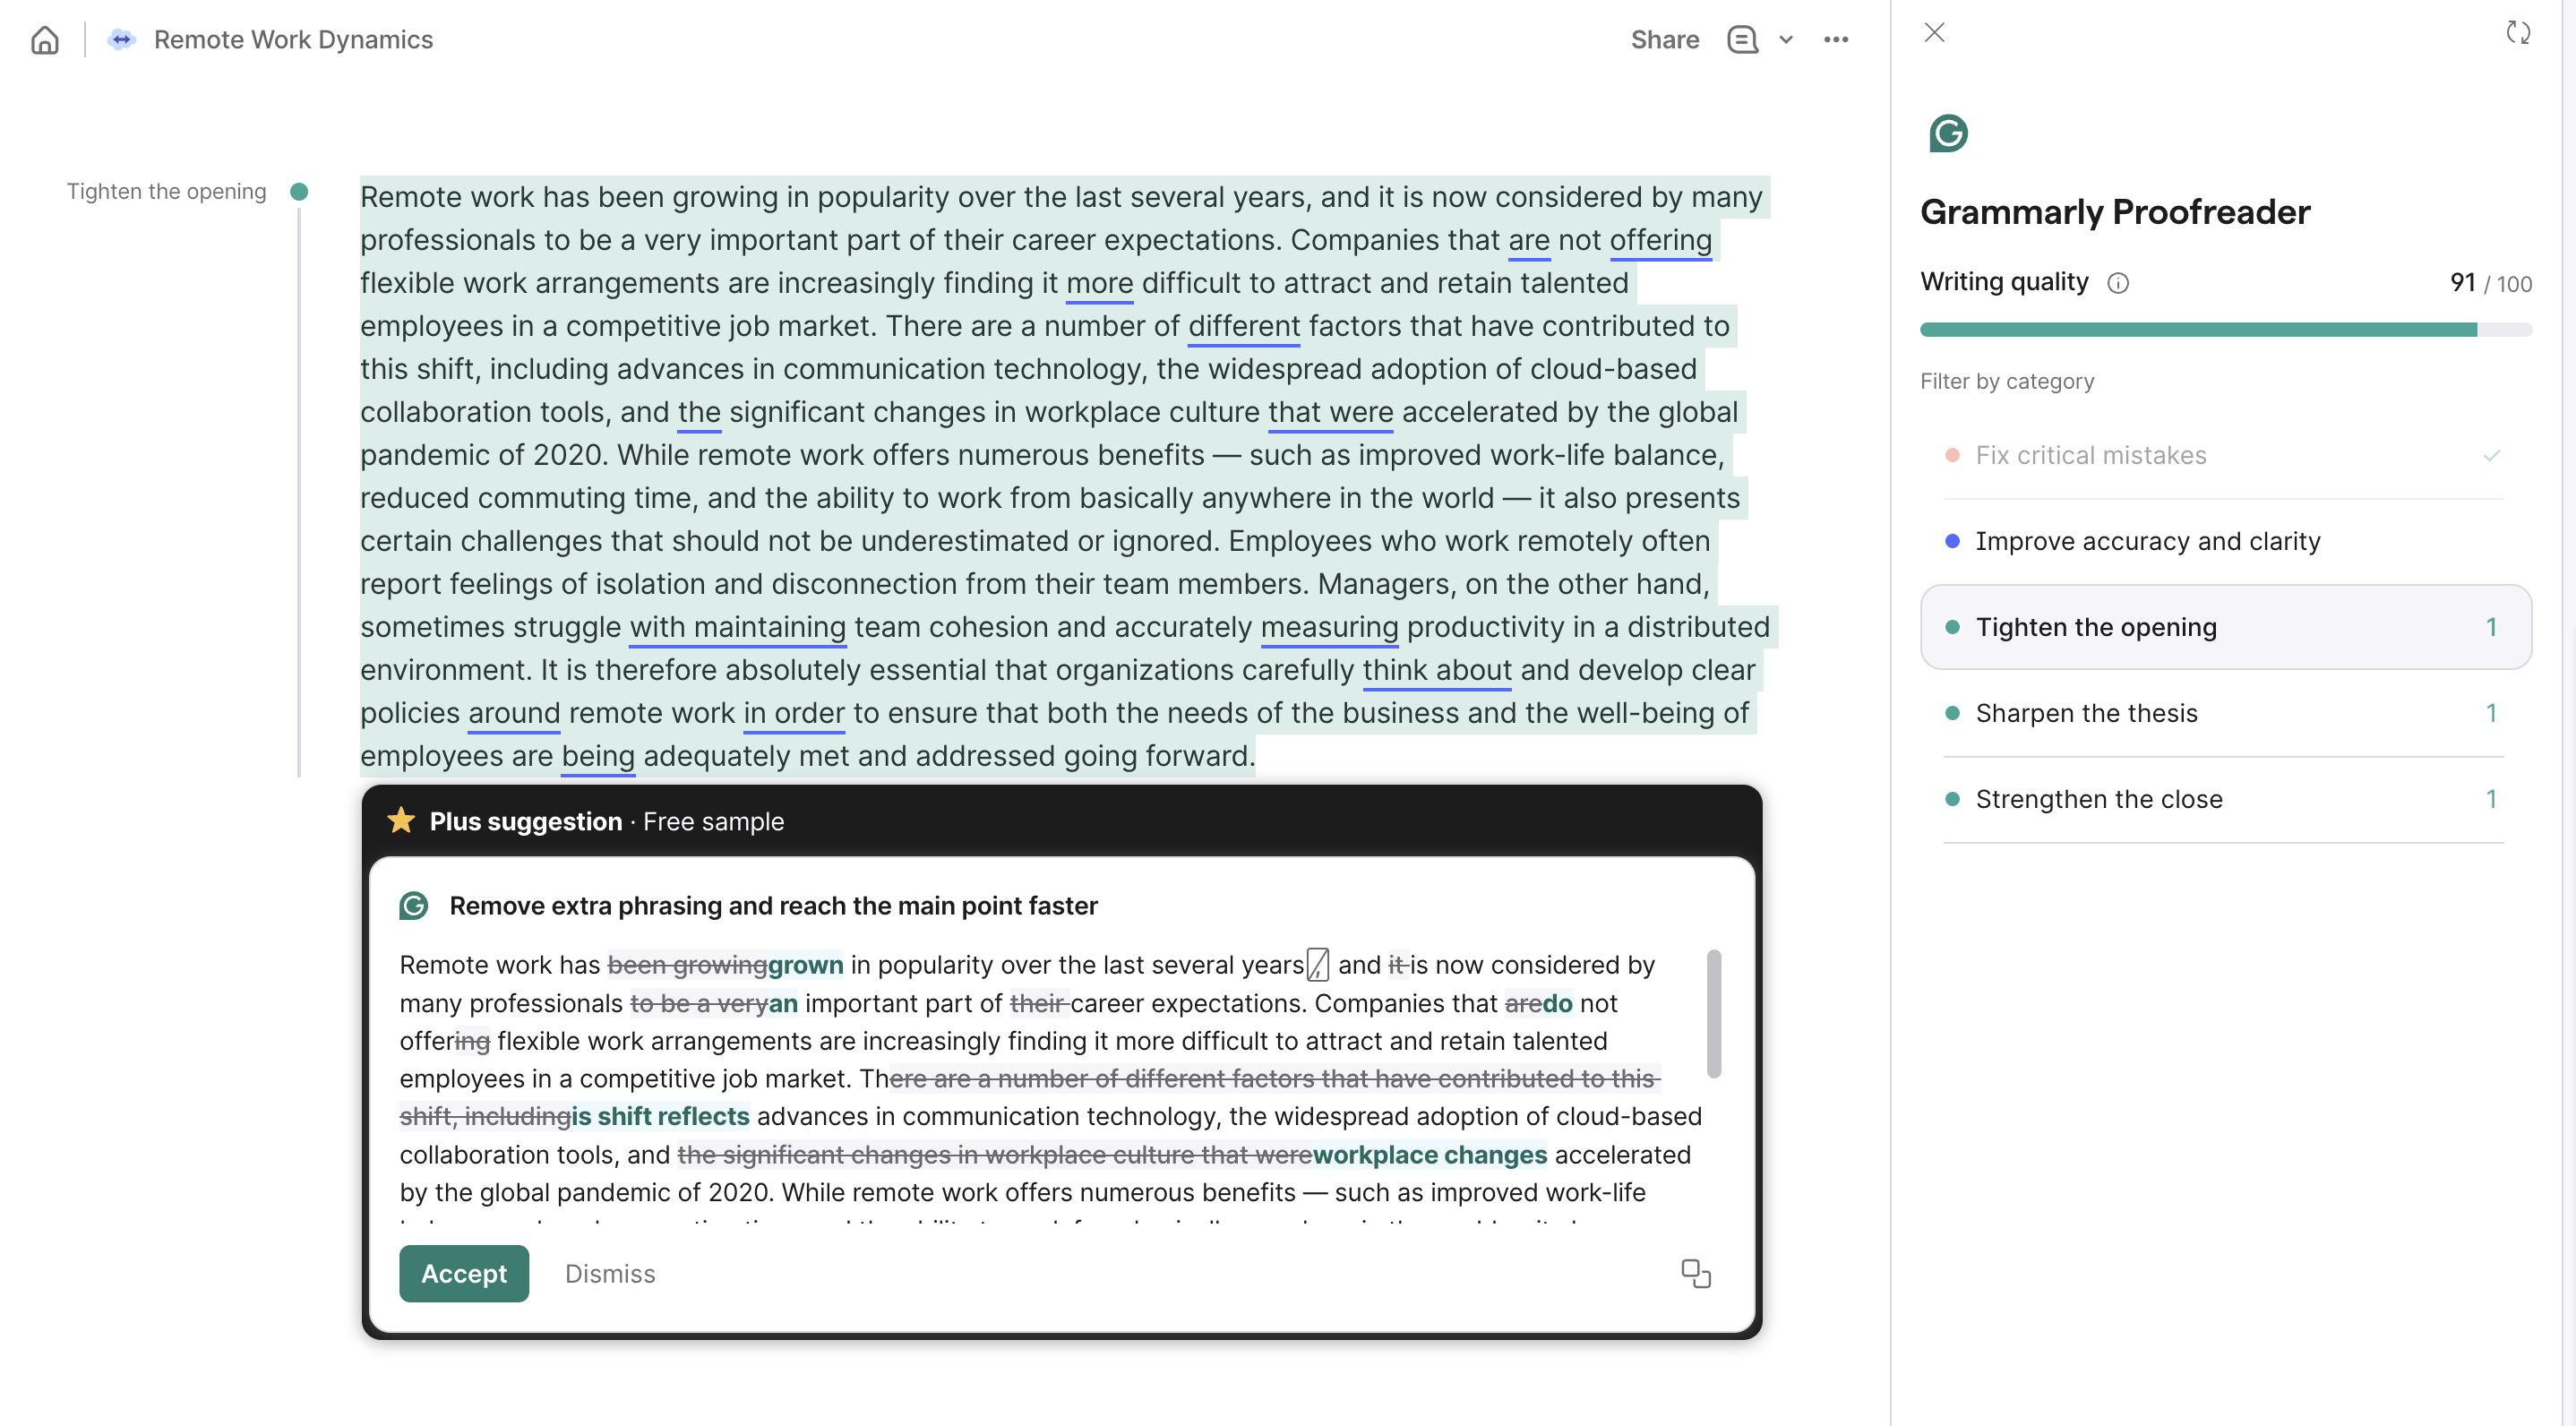Click underlined word 'more' in document
Image resolution: width=2576 pixels, height=1426 pixels.
(1100, 283)
